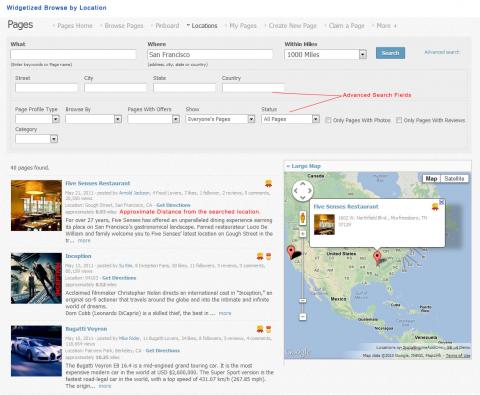This screenshot has width=480, height=395.
Task: Zoom out with the map minus button
Action: coord(303,316)
